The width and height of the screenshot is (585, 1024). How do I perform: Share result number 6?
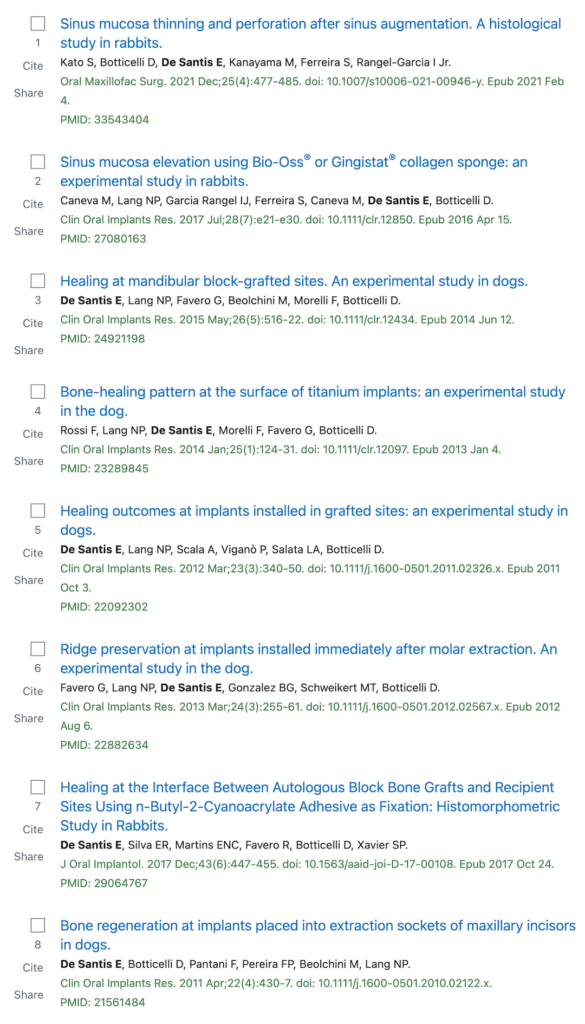(29, 718)
